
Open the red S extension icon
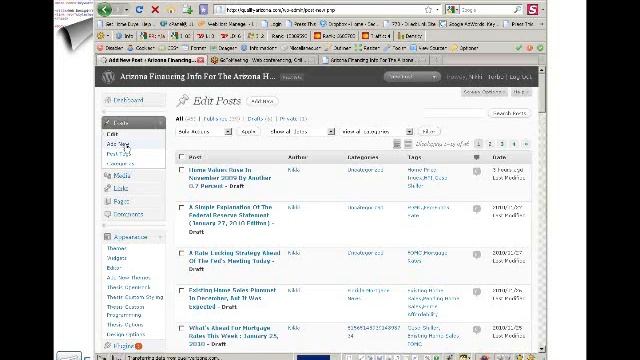[532, 9]
